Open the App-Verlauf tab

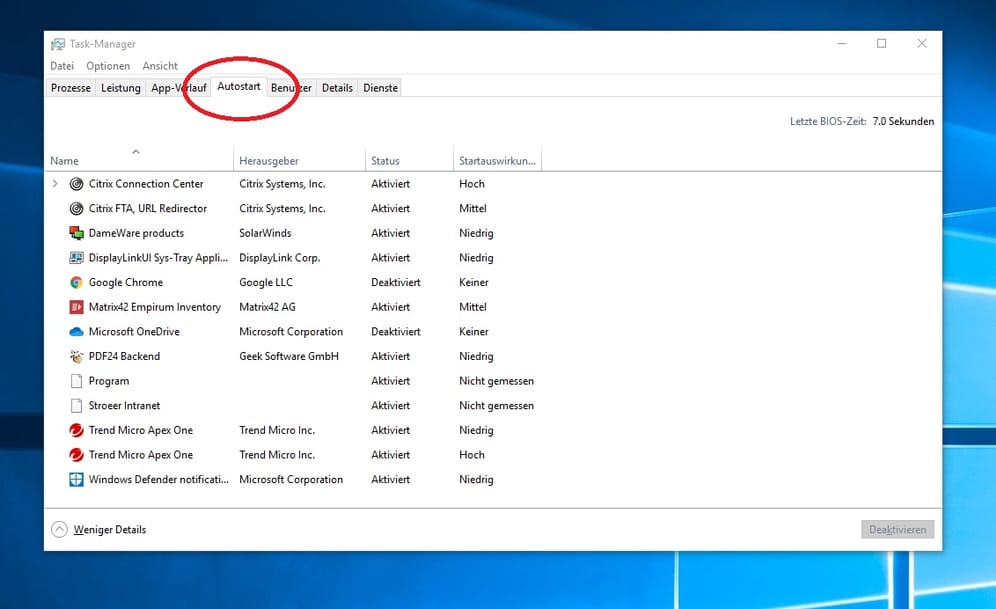pyautogui.click(x=178, y=88)
